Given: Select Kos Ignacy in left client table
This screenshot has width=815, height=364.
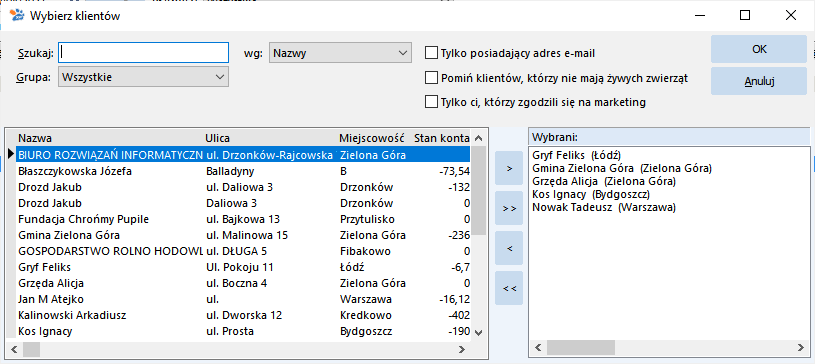Looking at the screenshot, I should [243, 331].
